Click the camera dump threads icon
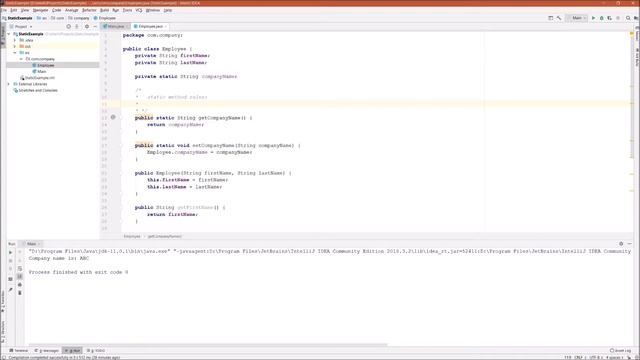 (11, 279)
